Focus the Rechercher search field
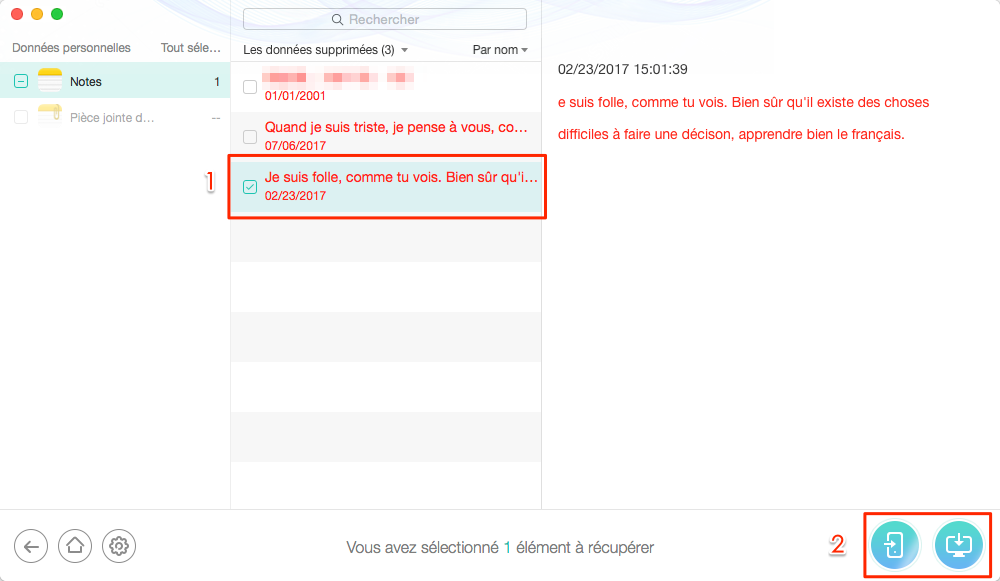Image resolution: width=1000 pixels, height=581 pixels. pyautogui.click(x=385, y=19)
